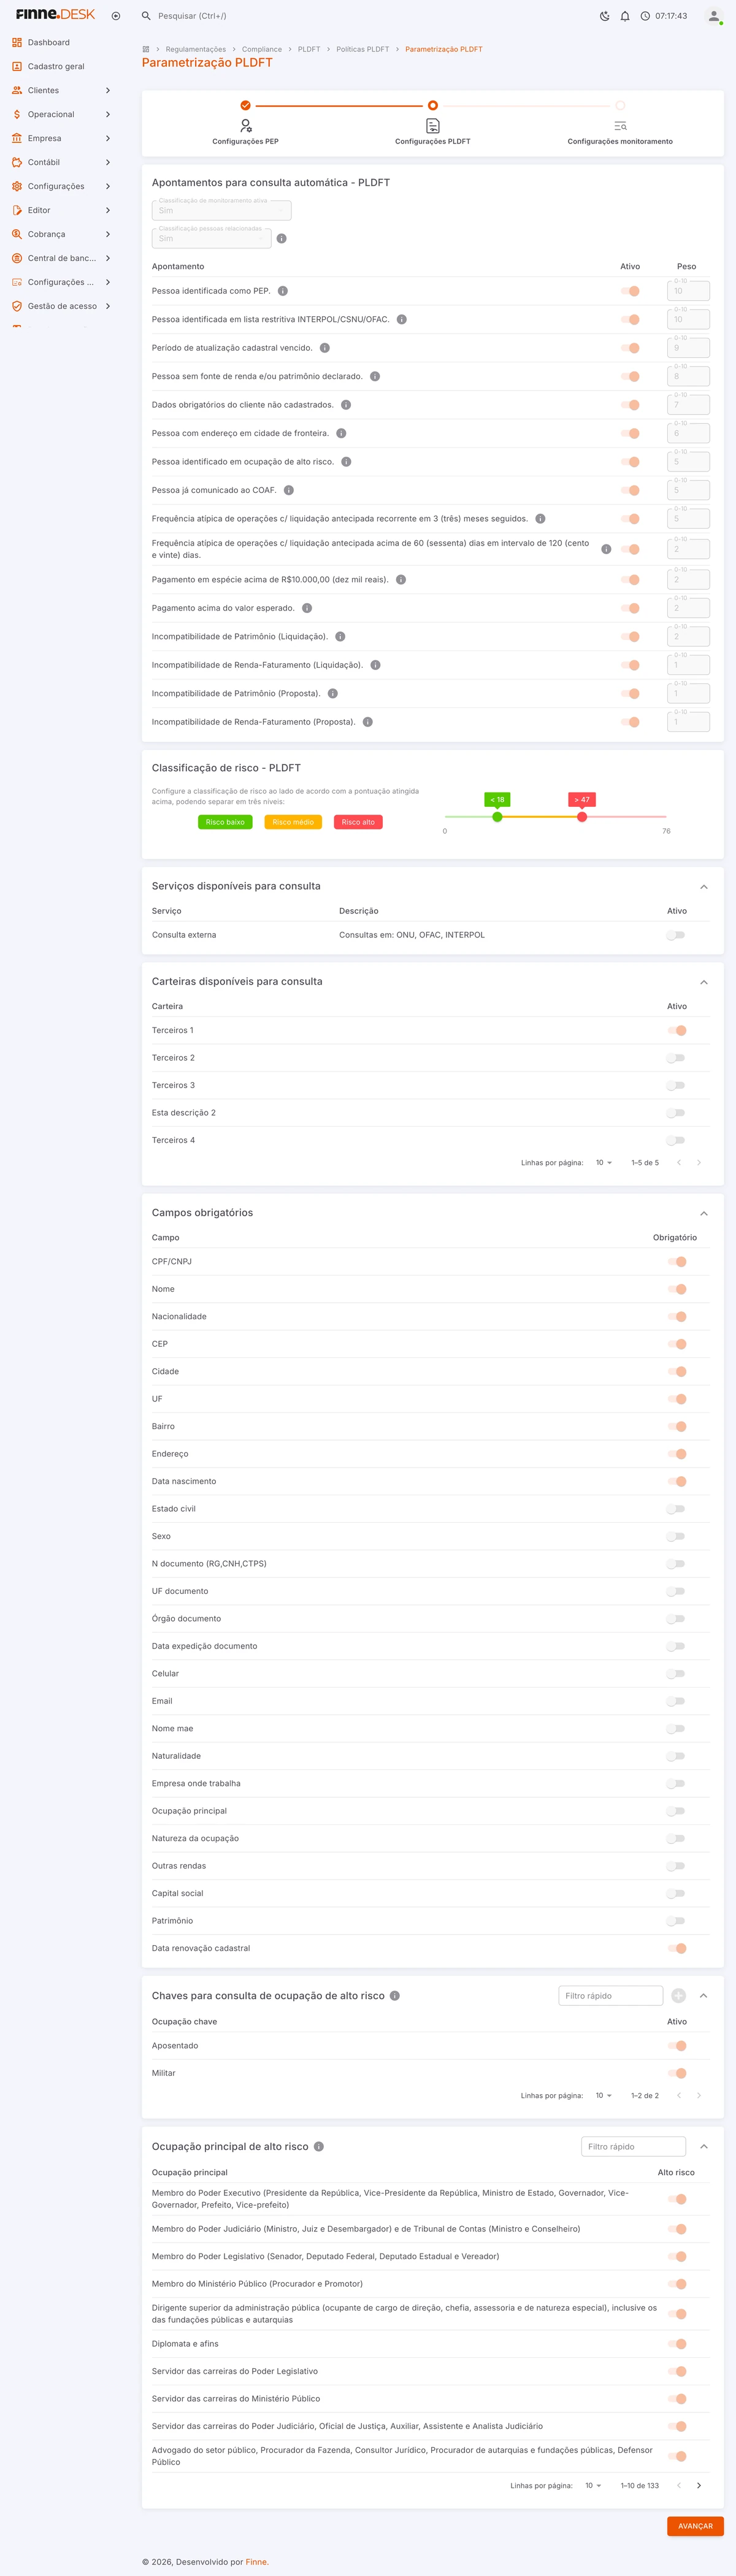This screenshot has height=2576, width=736.
Task: Click the green "< 18" risk slider handle
Action: pyautogui.click(x=497, y=817)
